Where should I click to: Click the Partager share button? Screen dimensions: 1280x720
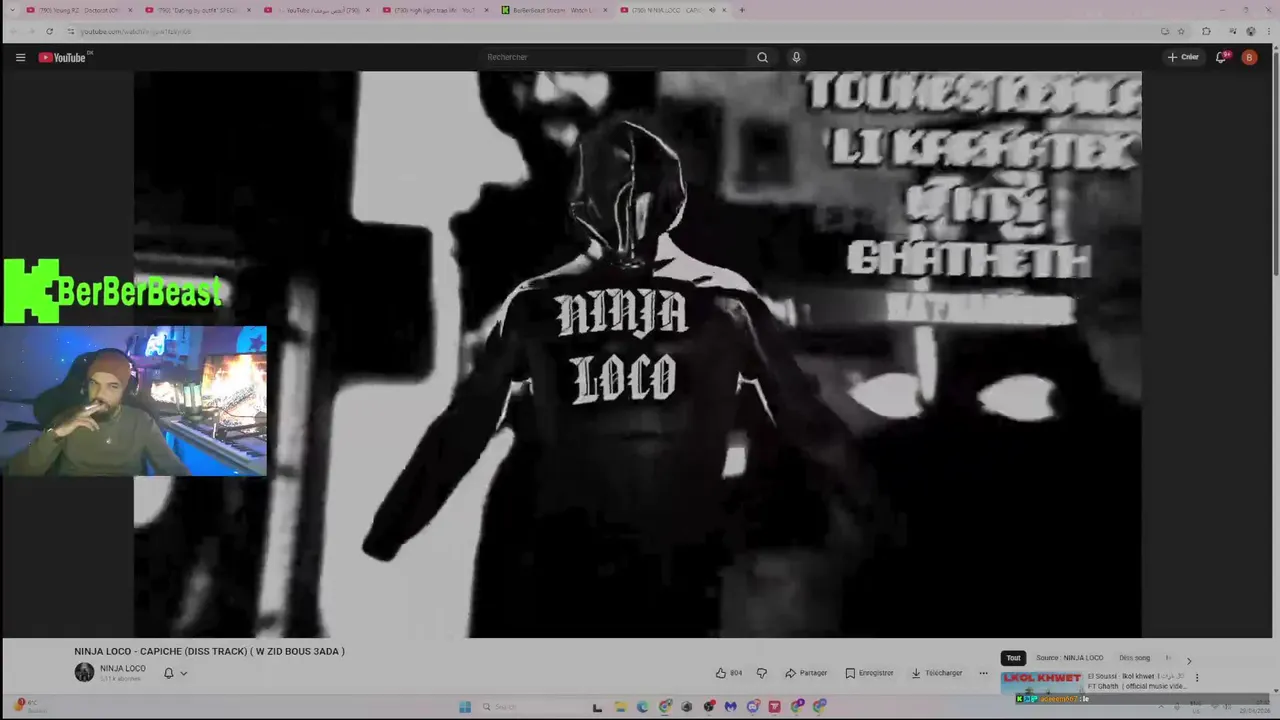pyautogui.click(x=806, y=673)
